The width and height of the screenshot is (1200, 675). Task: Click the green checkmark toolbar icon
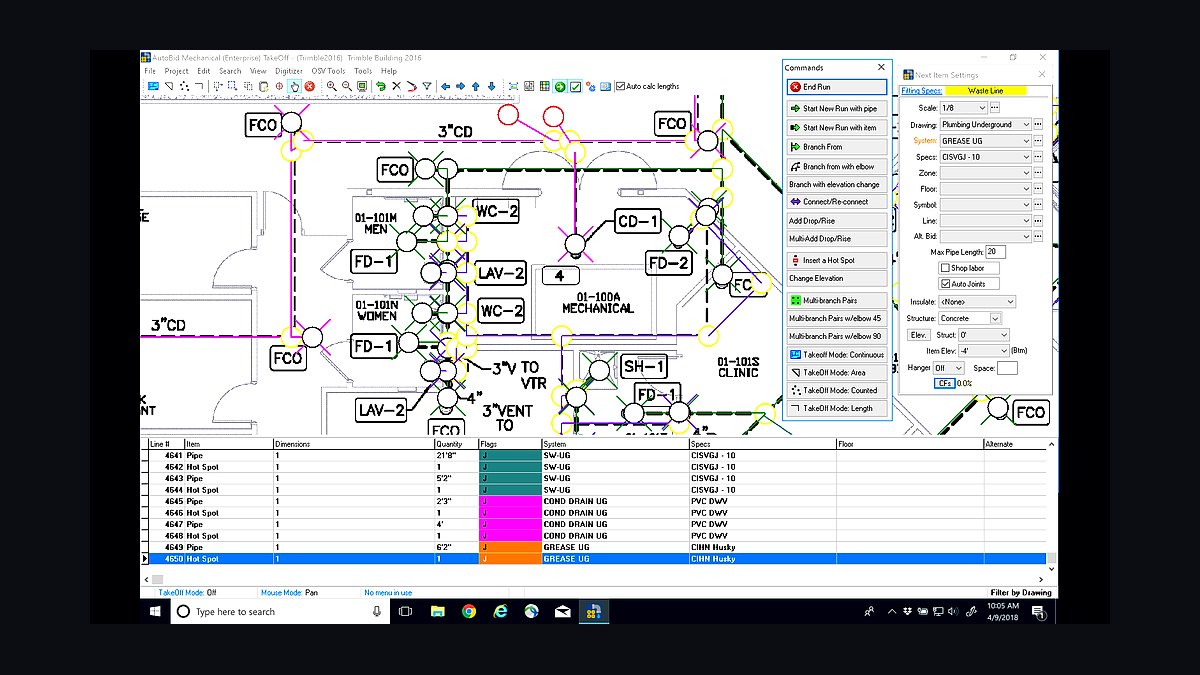(x=574, y=86)
